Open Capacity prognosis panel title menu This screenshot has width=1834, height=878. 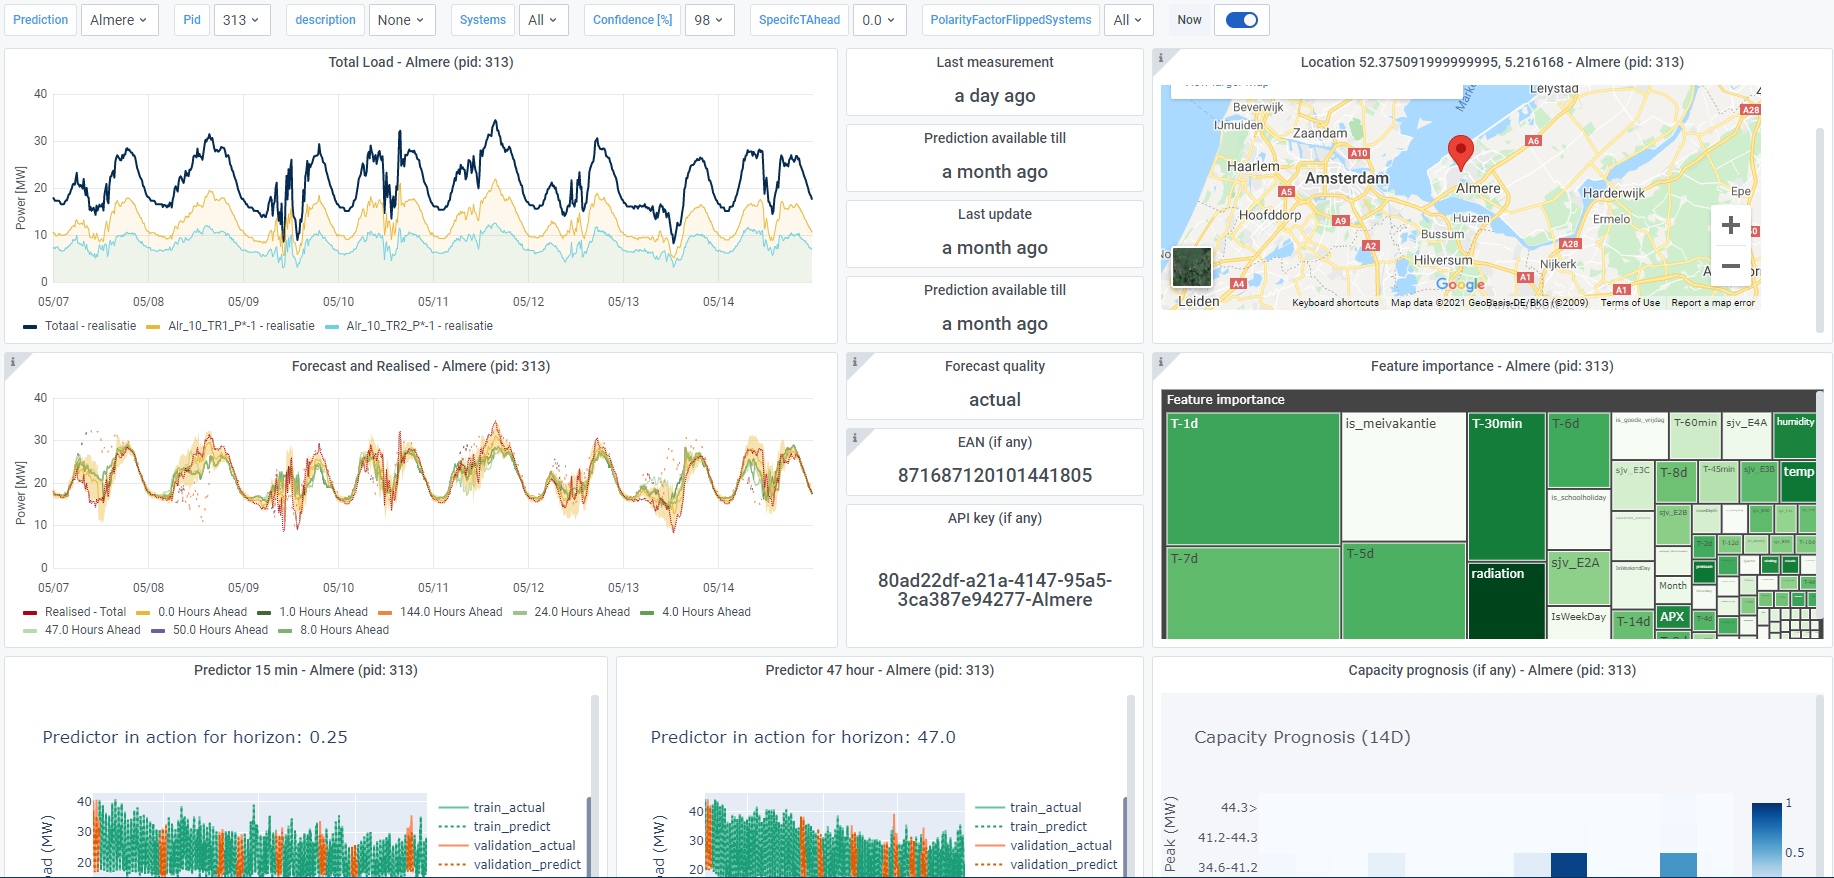tap(1491, 670)
